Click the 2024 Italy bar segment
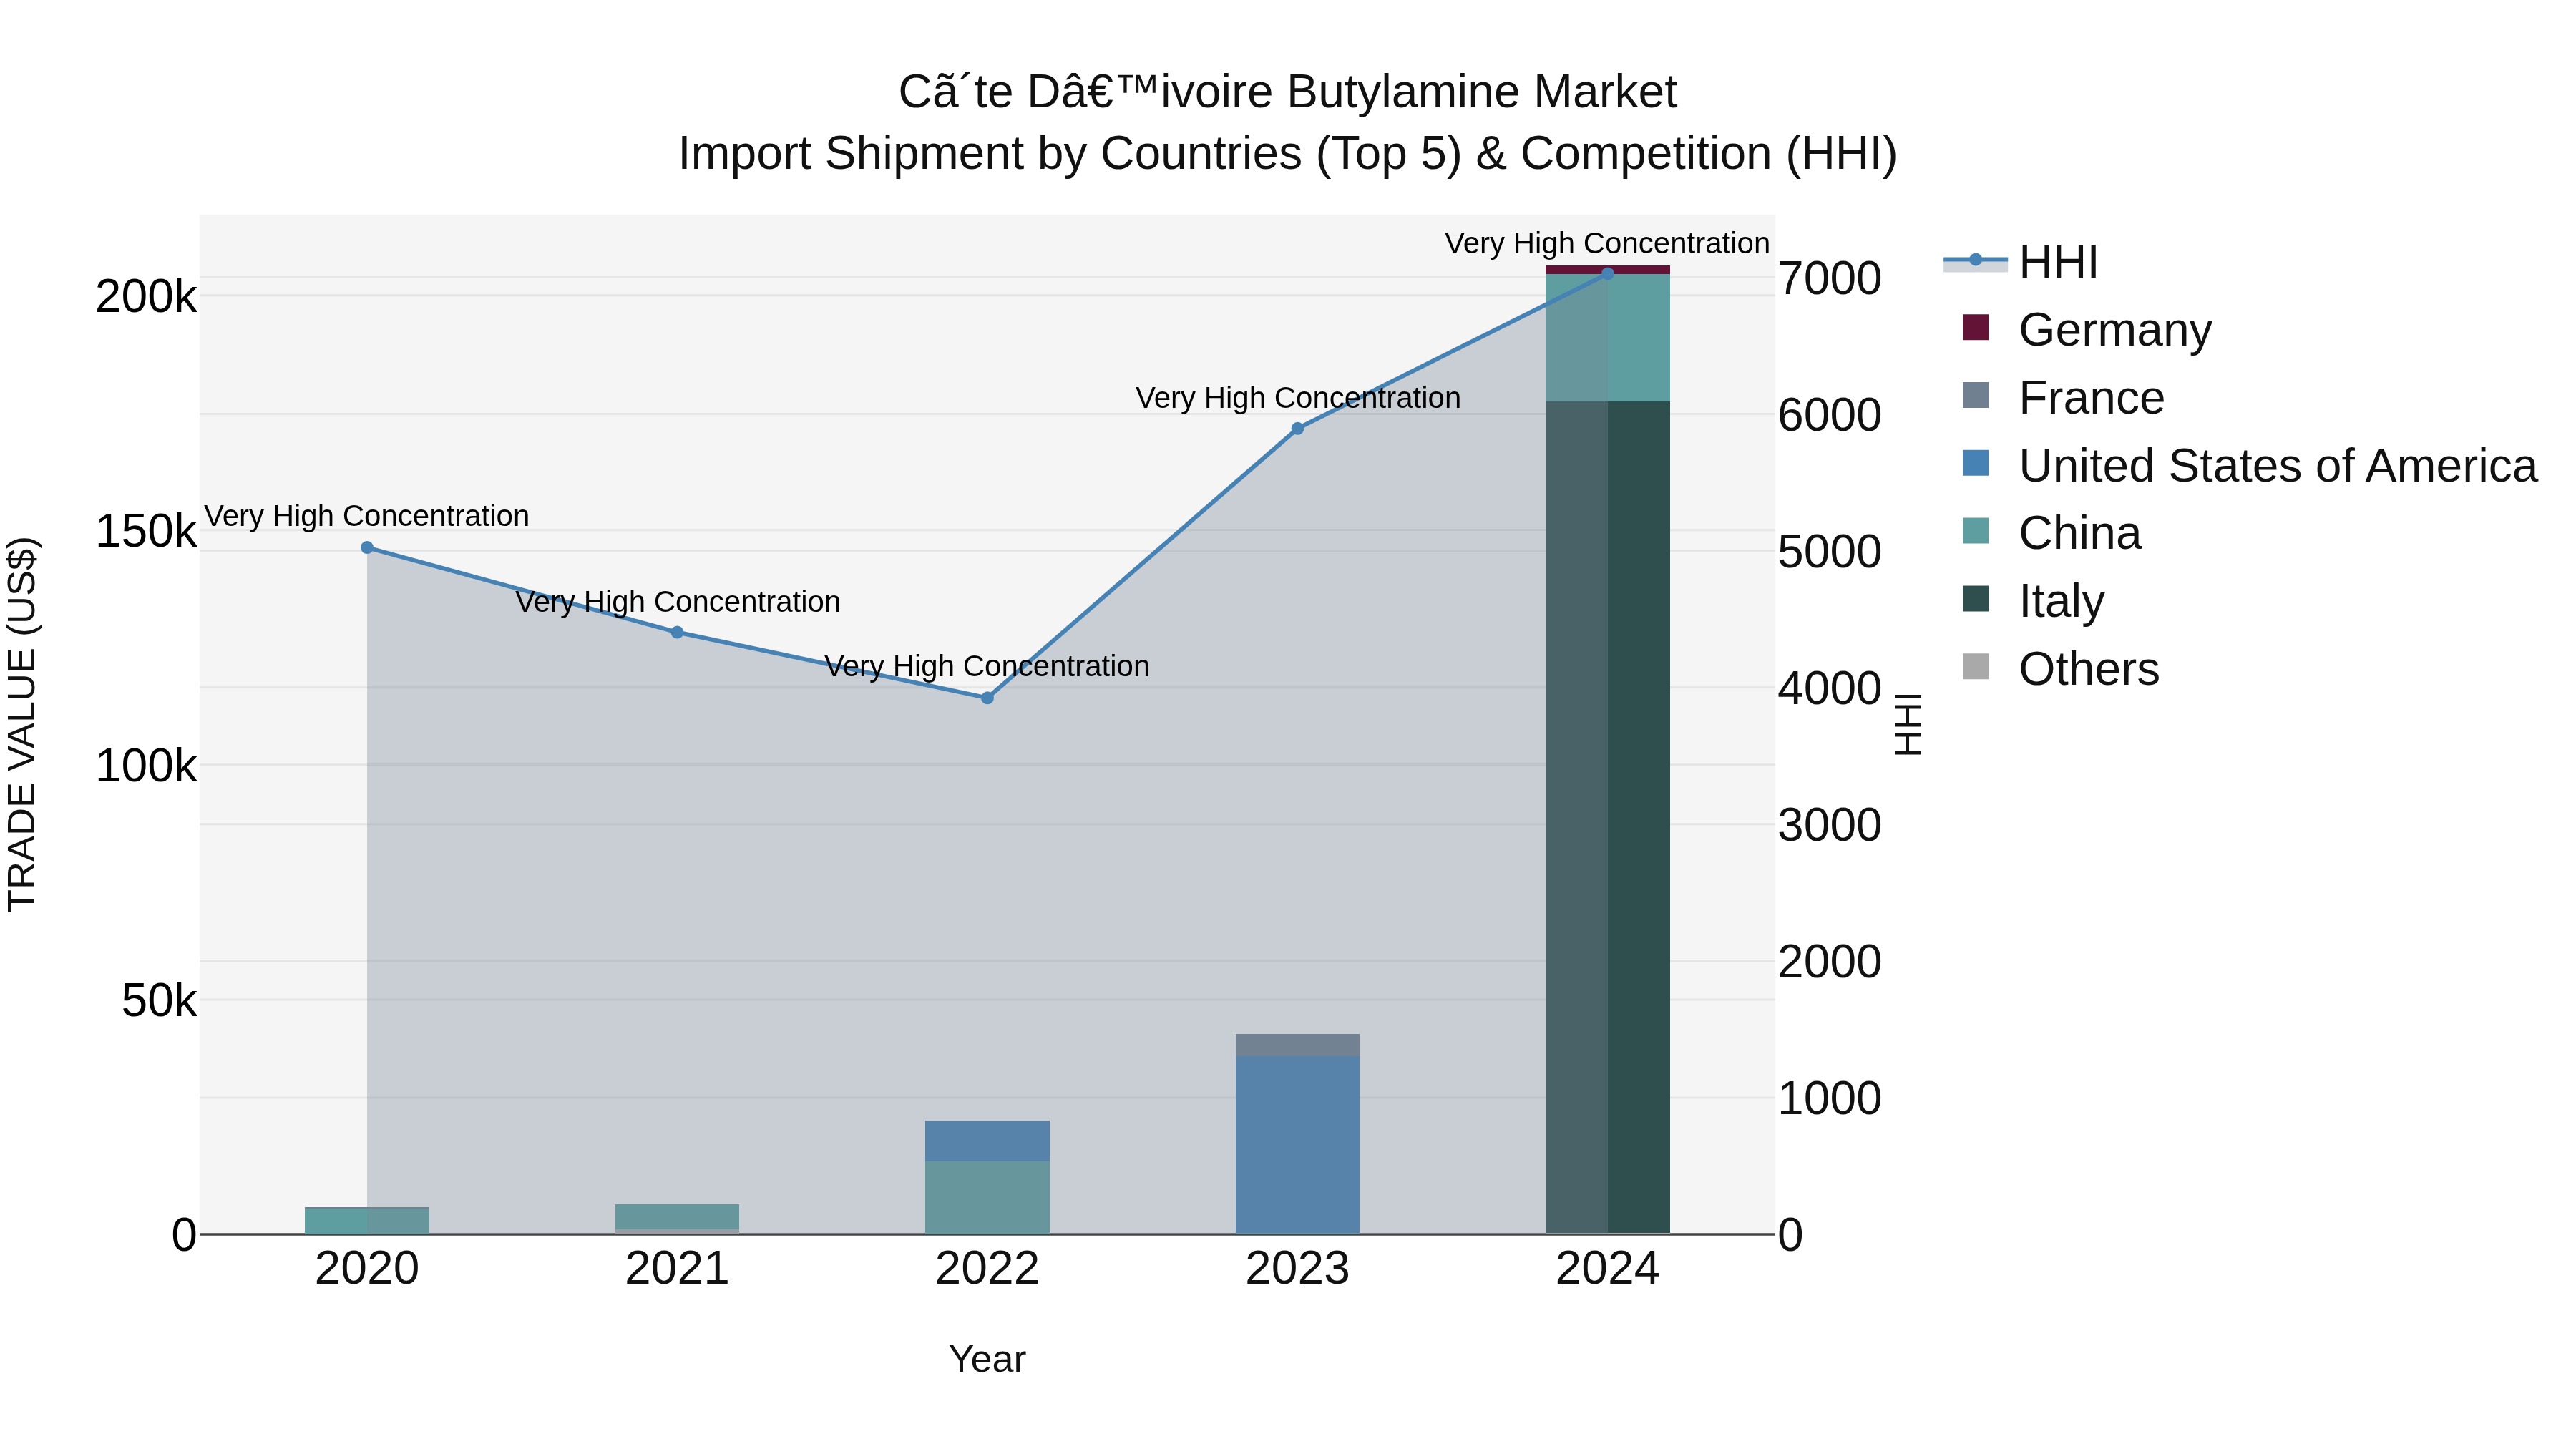 tap(1608, 817)
